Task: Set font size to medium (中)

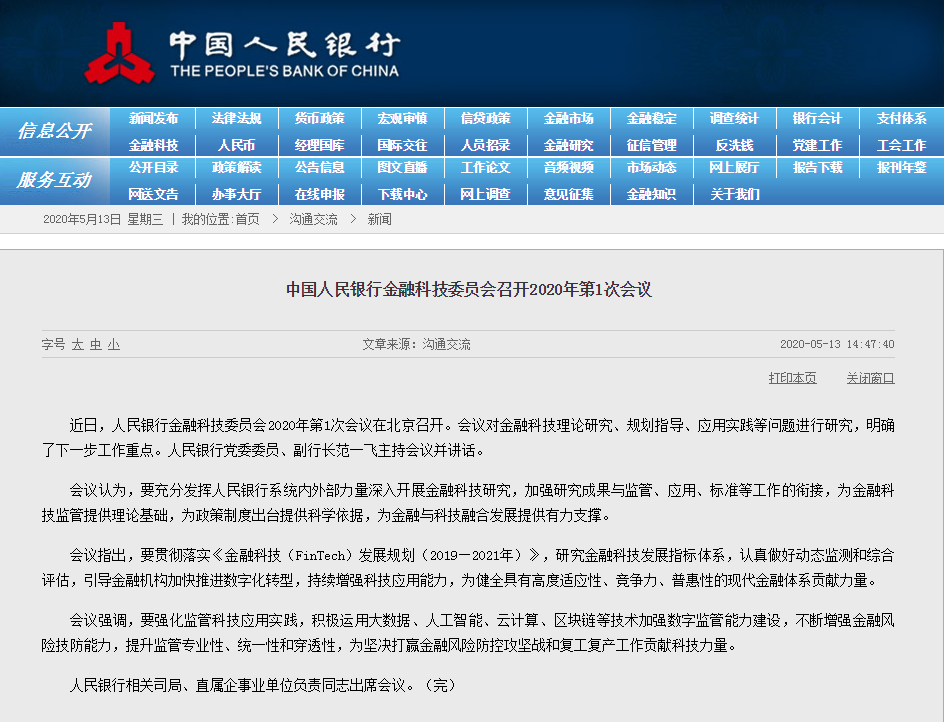Action: click(96, 345)
